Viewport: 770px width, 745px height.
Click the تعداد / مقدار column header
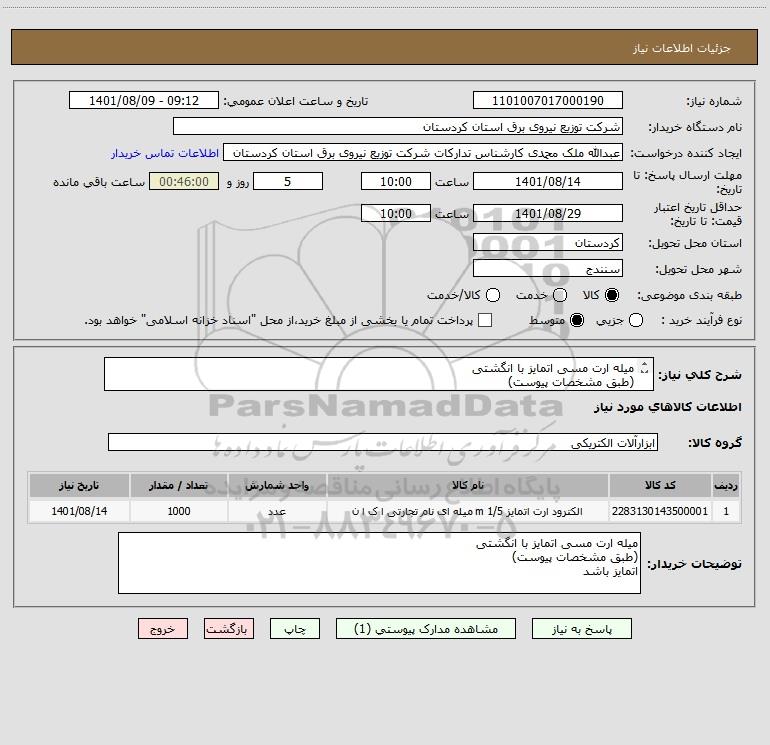pyautogui.click(x=179, y=485)
